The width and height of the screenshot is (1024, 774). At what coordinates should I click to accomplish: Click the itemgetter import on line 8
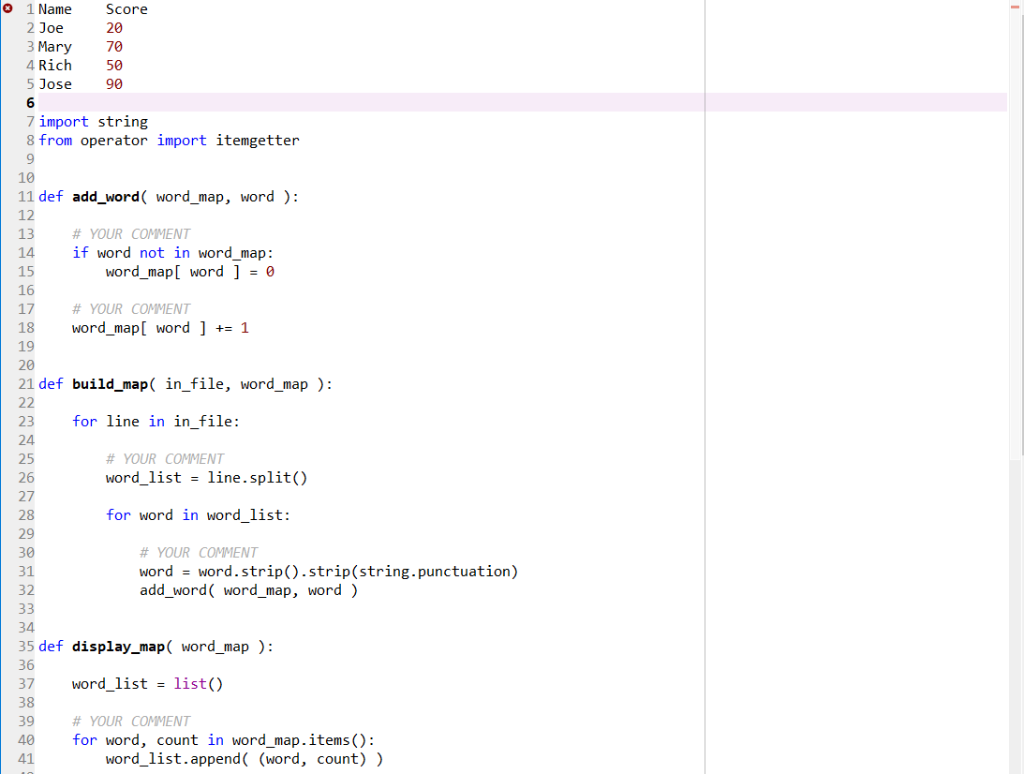click(x=258, y=140)
